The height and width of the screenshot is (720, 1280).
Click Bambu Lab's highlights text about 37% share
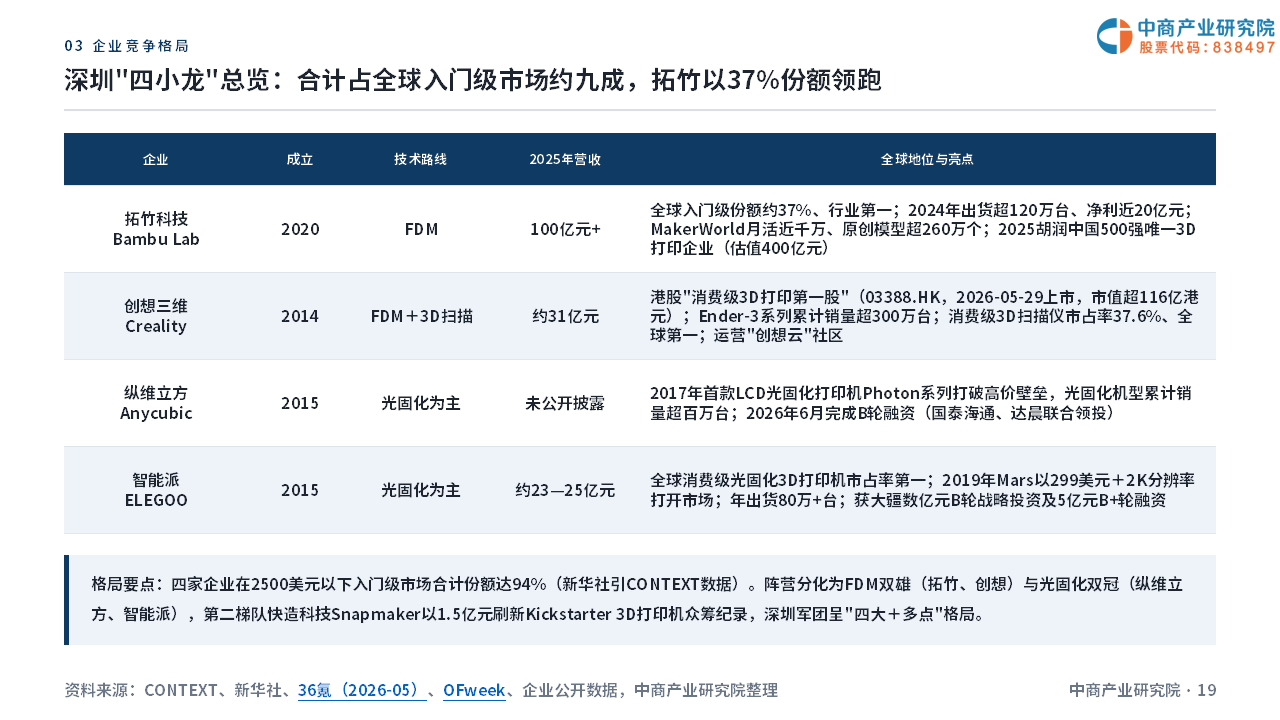pyautogui.click(x=923, y=229)
